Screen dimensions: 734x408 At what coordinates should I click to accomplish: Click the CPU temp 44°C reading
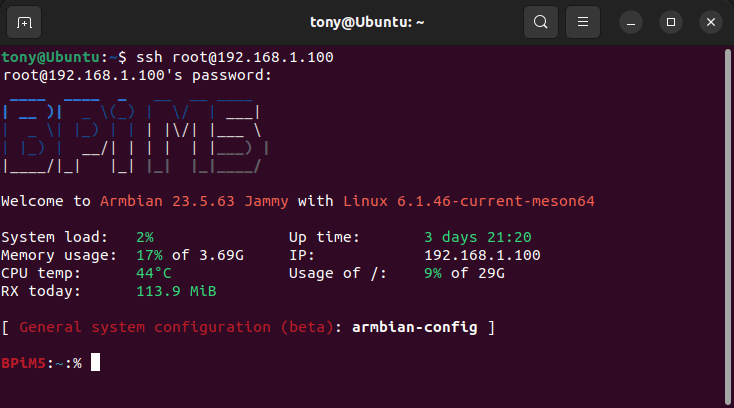pyautogui.click(x=154, y=273)
